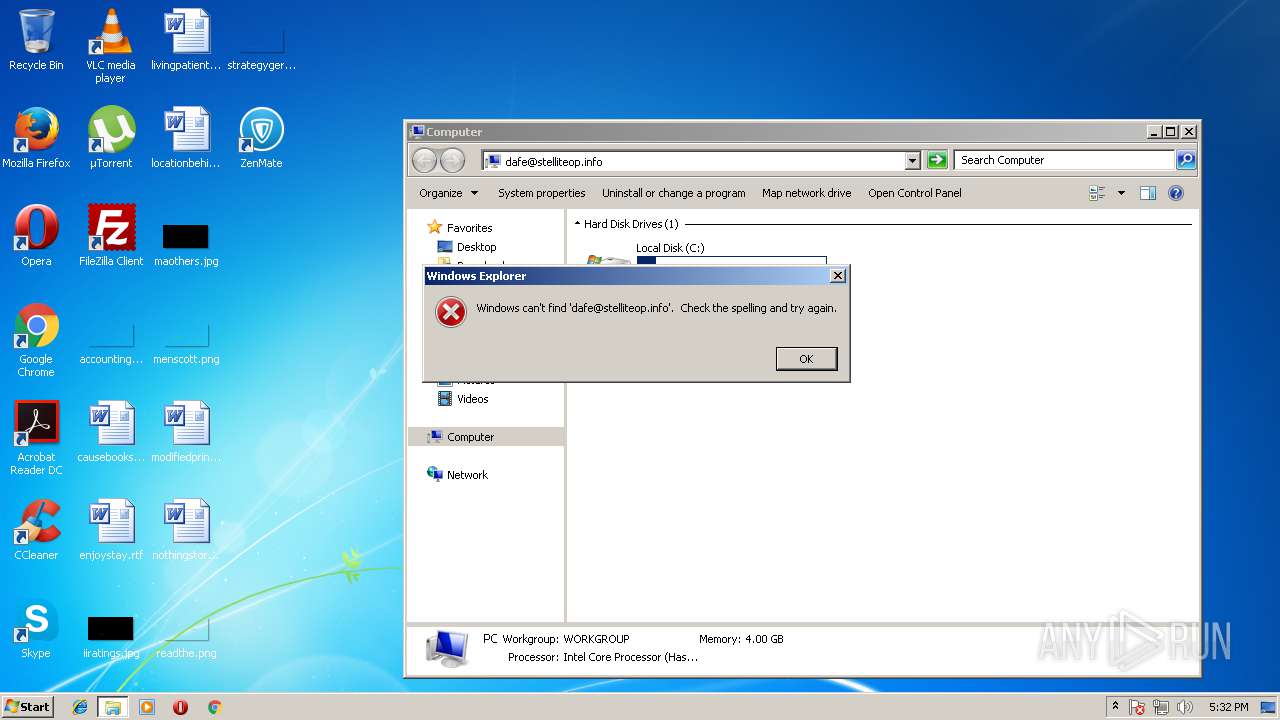The image size is (1280, 720).
Task: Select menscott.png image file
Action: point(186,345)
